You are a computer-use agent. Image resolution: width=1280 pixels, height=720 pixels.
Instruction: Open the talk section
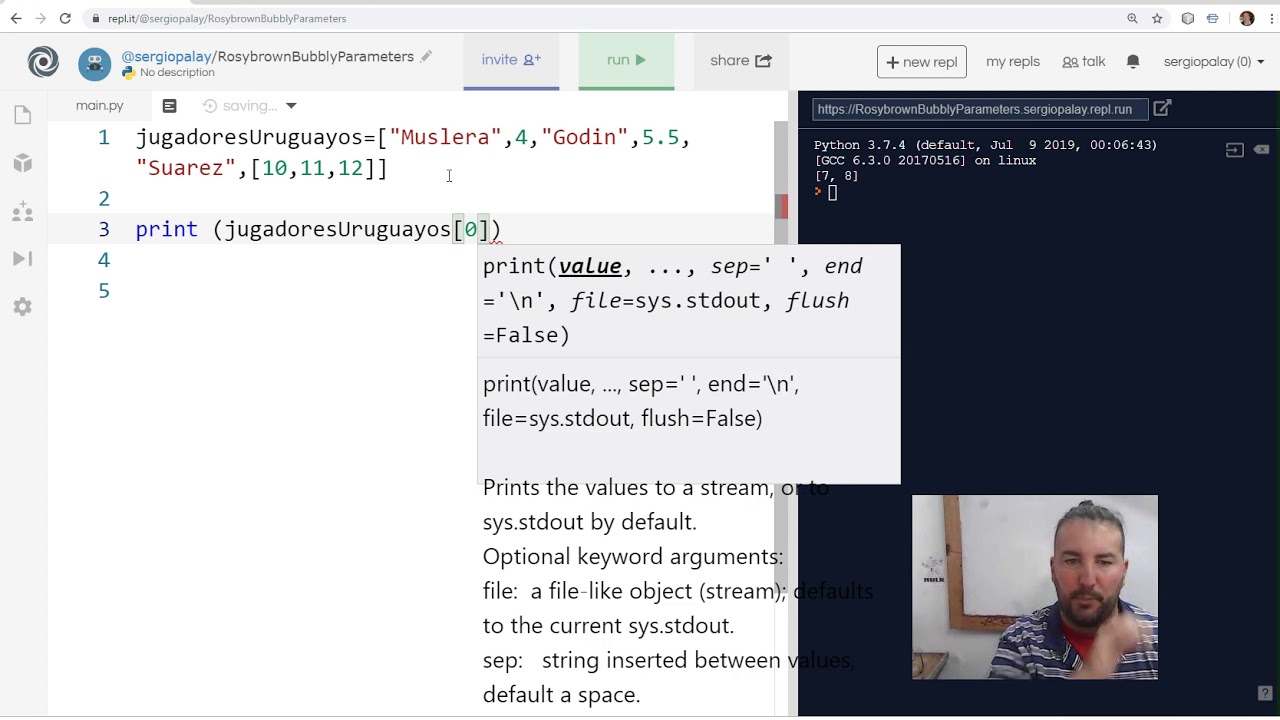pyautogui.click(x=1084, y=62)
